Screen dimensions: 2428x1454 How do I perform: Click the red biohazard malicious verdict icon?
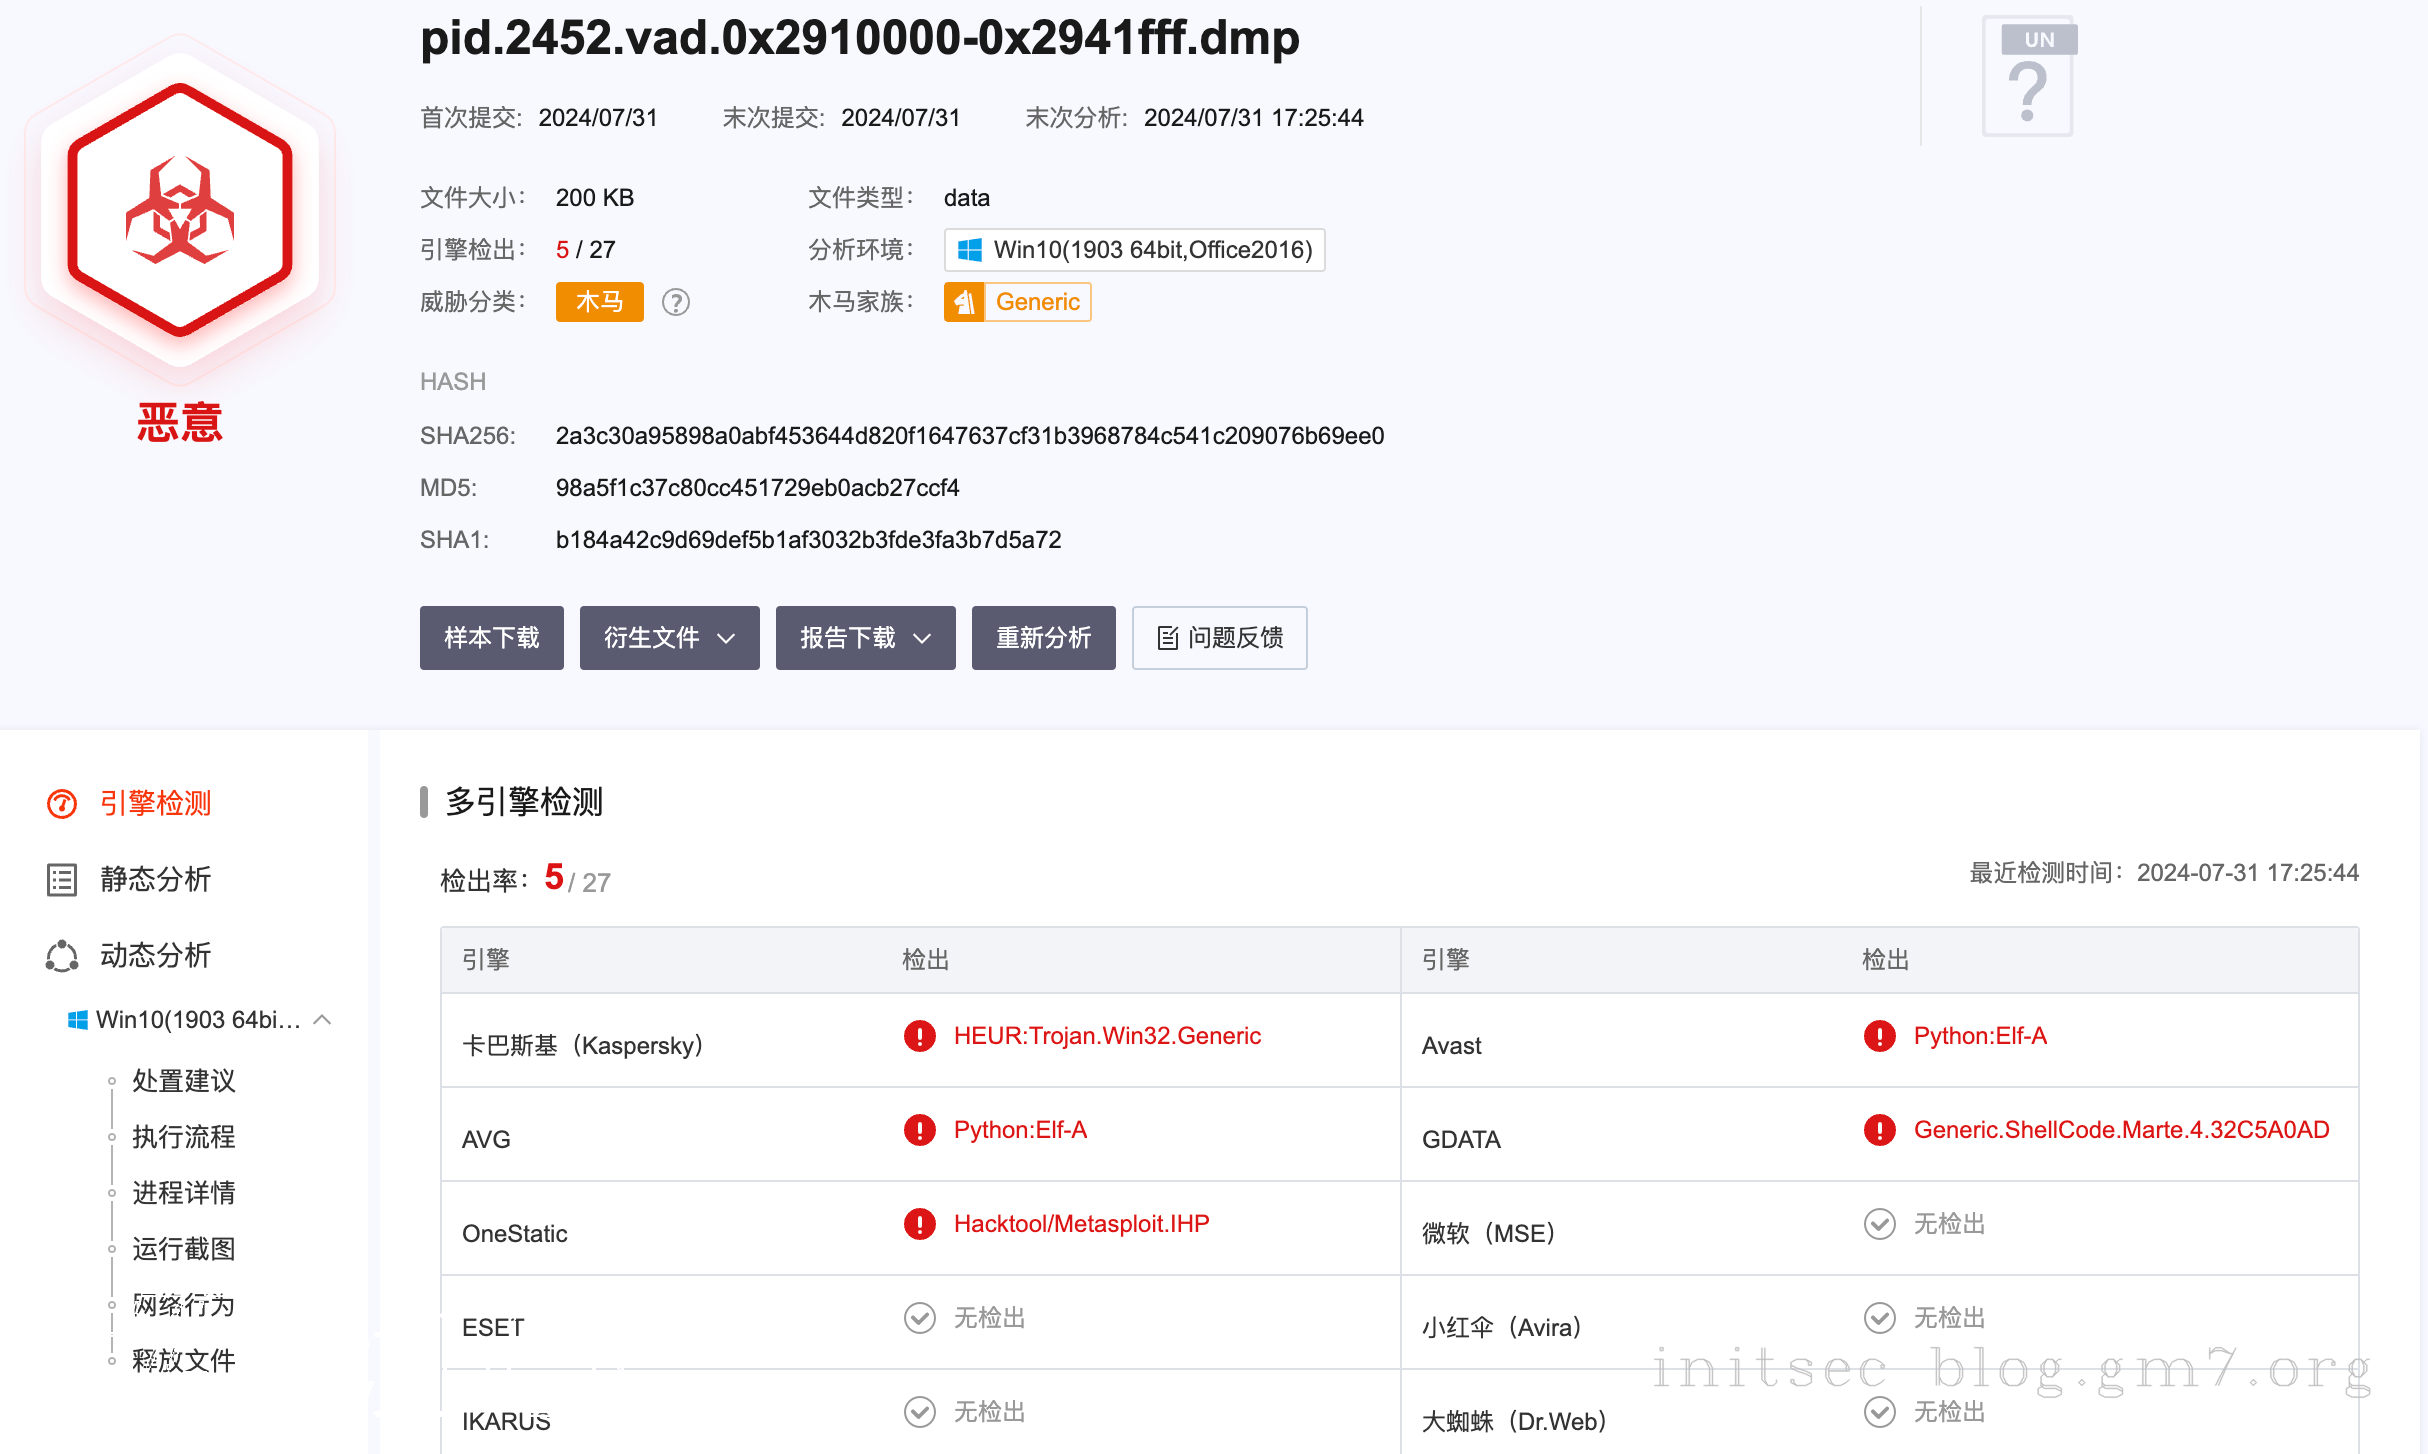180,212
